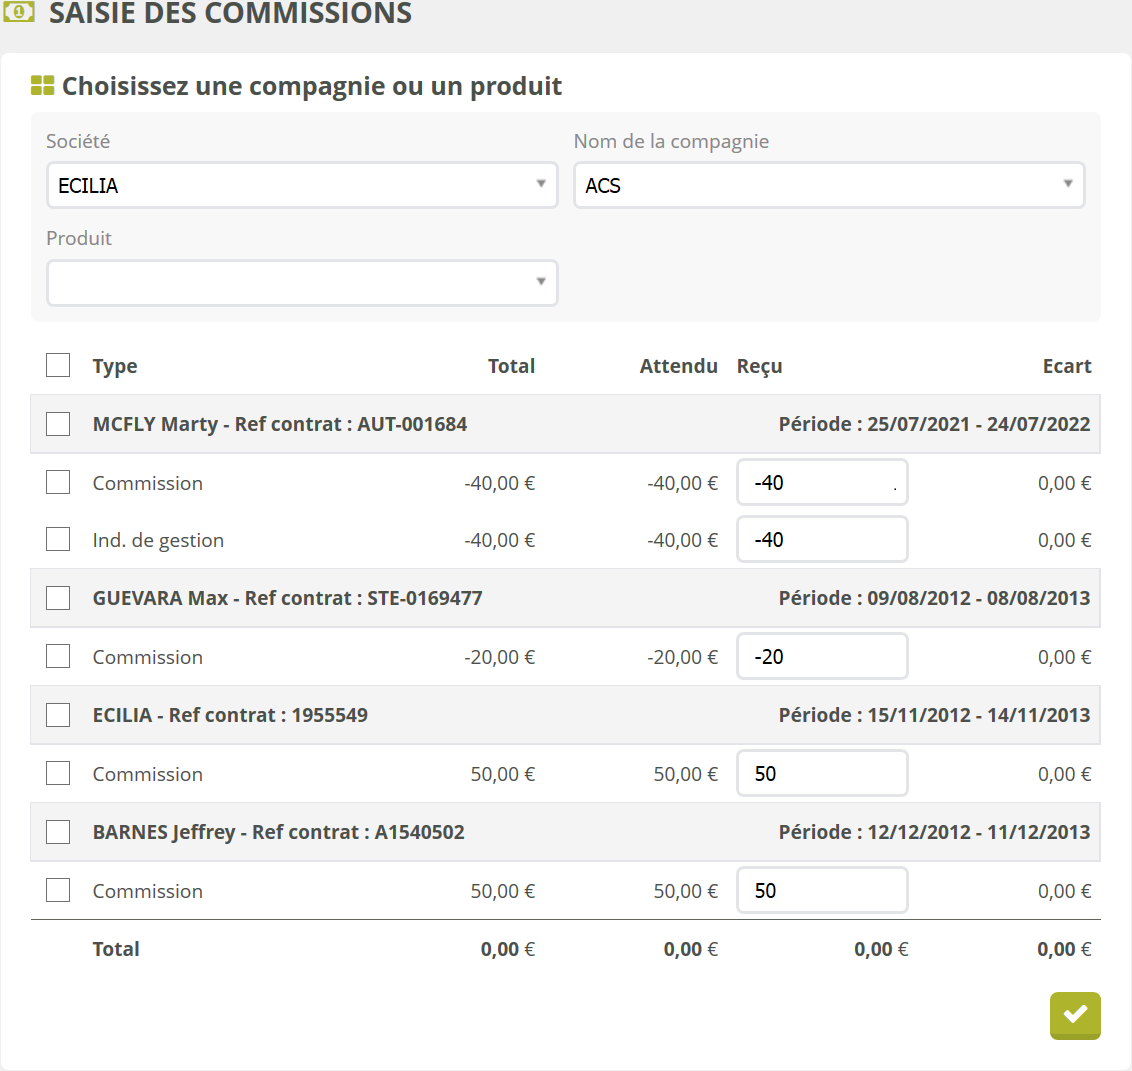
Task: Click the money icon beside Saisie des Commissions
Action: click(18, 12)
